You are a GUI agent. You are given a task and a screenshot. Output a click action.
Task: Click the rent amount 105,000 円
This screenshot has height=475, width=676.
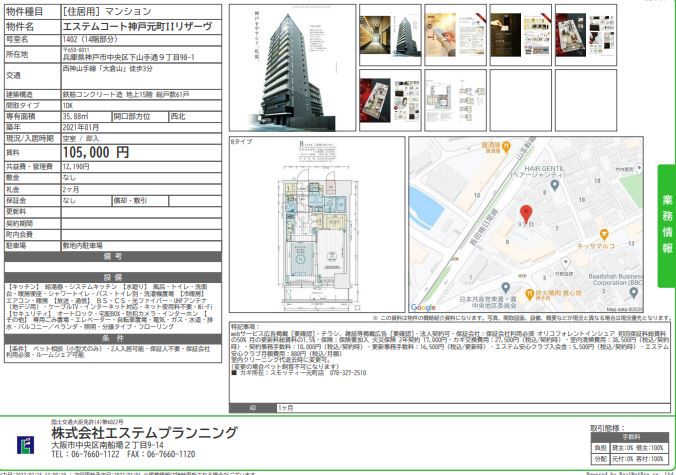click(96, 152)
